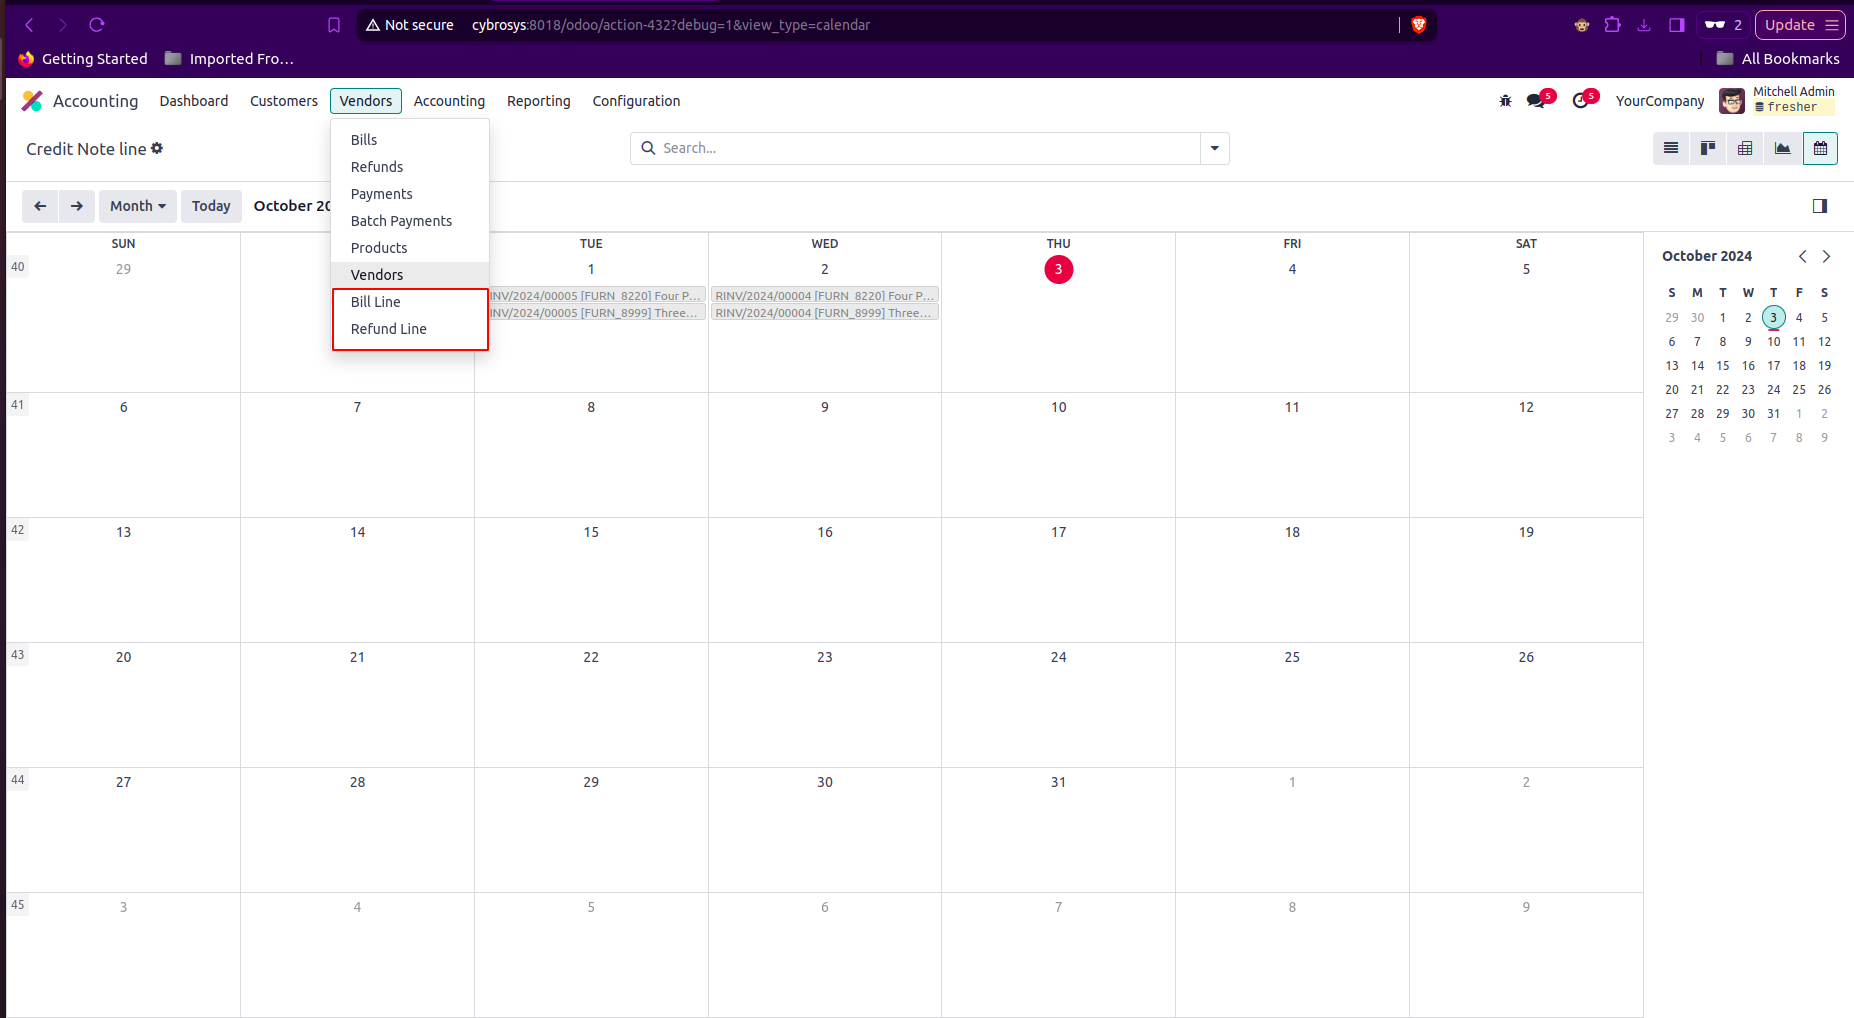This screenshot has height=1018, width=1854.
Task: Choose Refund Line from Vendors menu
Action: click(x=389, y=329)
